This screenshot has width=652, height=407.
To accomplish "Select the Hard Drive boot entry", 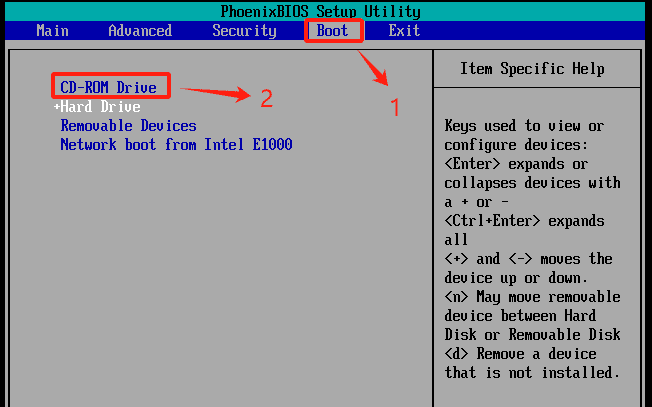I will click(x=100, y=107).
